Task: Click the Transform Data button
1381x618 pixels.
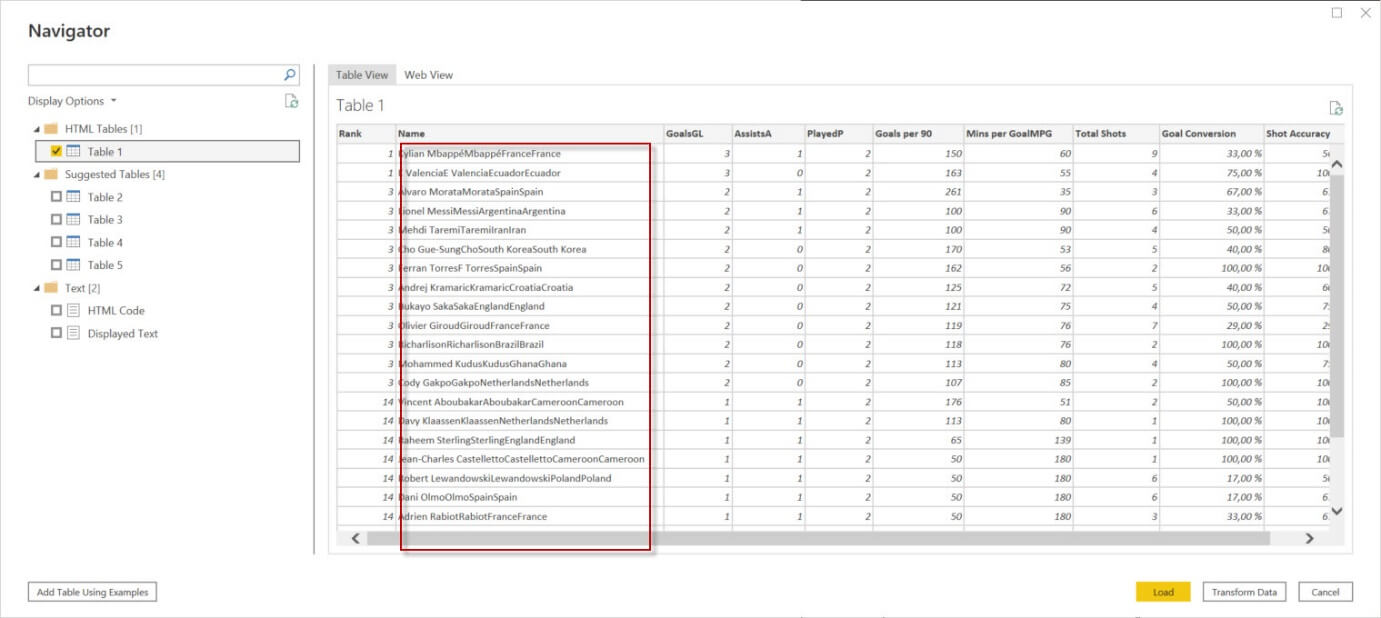Action: click(1244, 592)
